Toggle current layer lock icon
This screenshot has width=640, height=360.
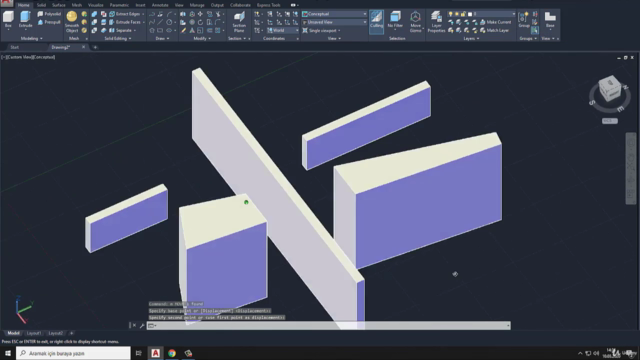pos(463,14)
